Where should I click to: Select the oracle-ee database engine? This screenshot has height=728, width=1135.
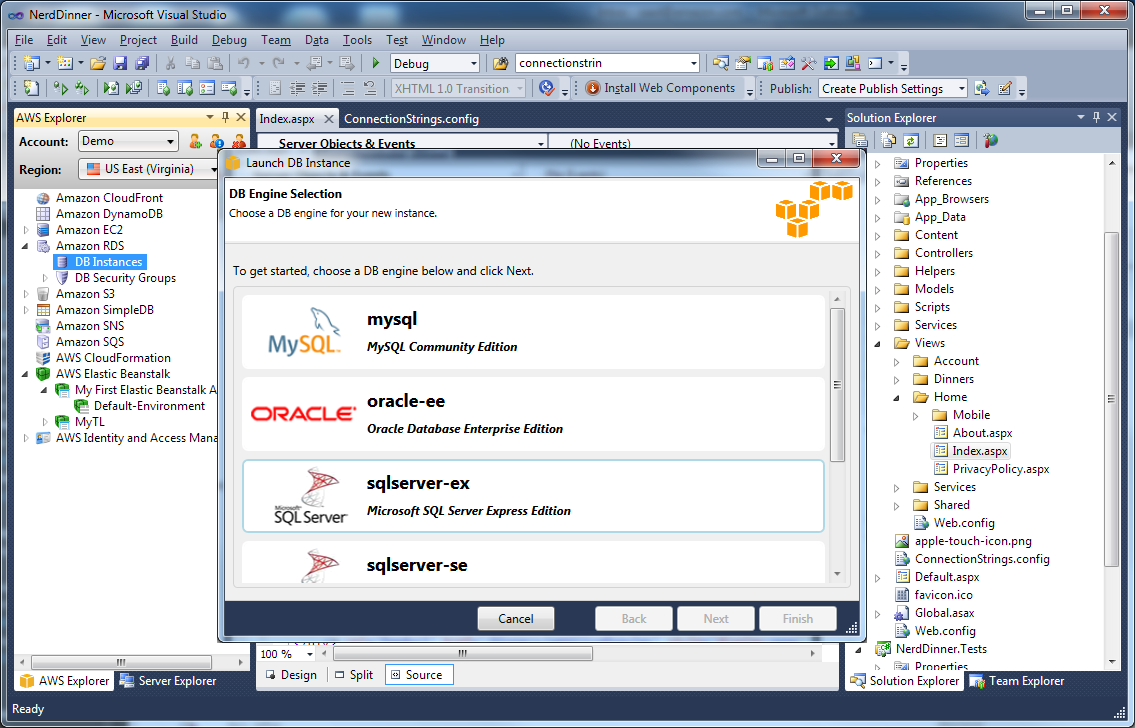coord(533,414)
